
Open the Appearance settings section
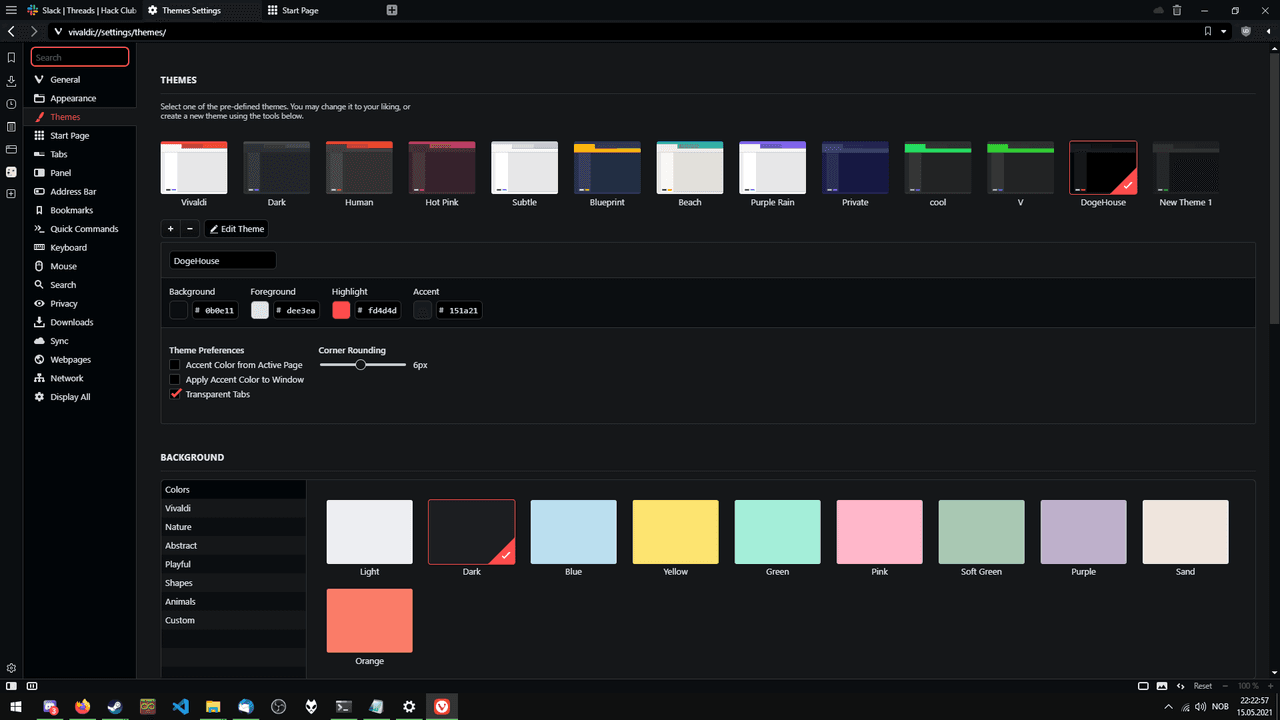tap(80, 98)
